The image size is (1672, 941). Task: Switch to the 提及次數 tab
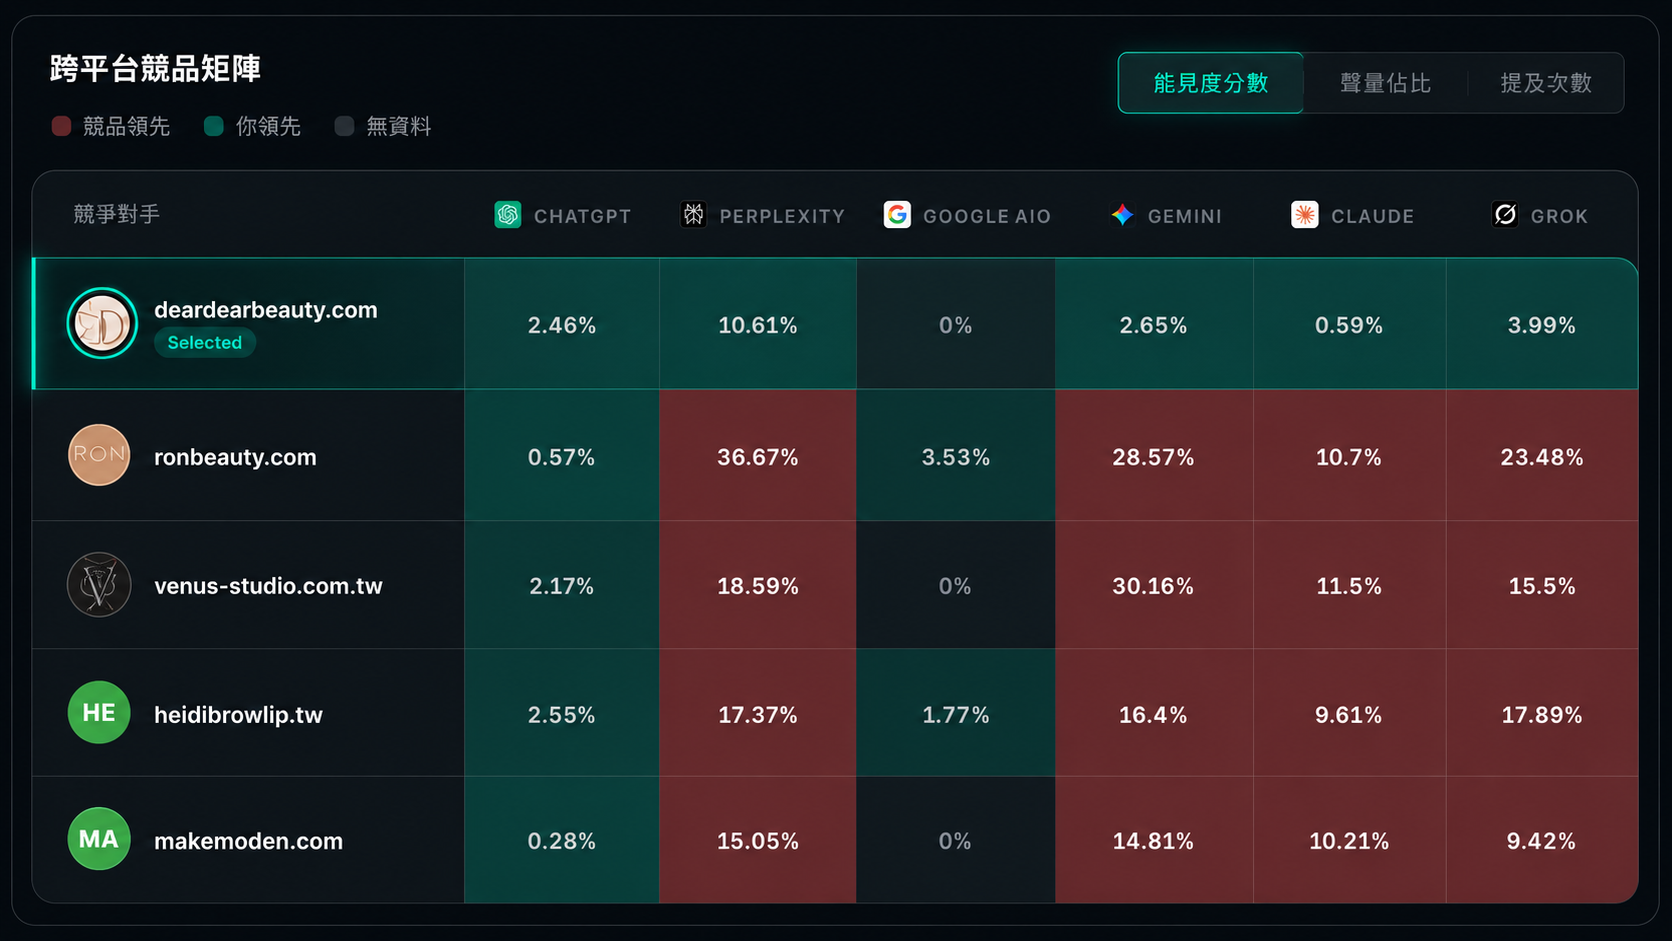1546,83
